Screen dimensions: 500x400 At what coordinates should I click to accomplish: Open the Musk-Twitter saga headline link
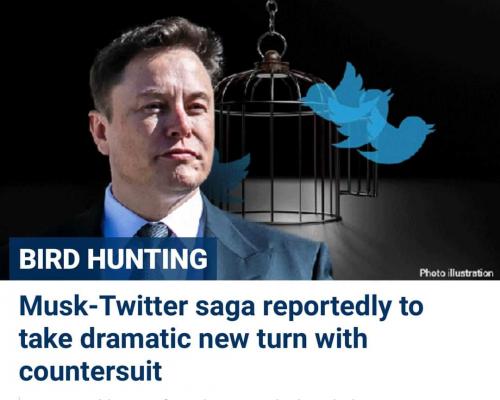click(x=221, y=338)
